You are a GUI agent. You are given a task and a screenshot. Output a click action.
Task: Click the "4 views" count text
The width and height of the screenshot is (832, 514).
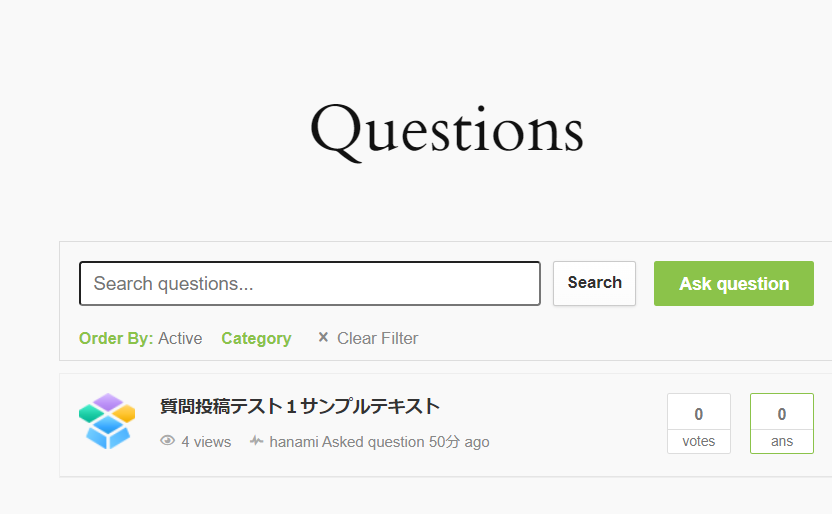[x=206, y=441]
